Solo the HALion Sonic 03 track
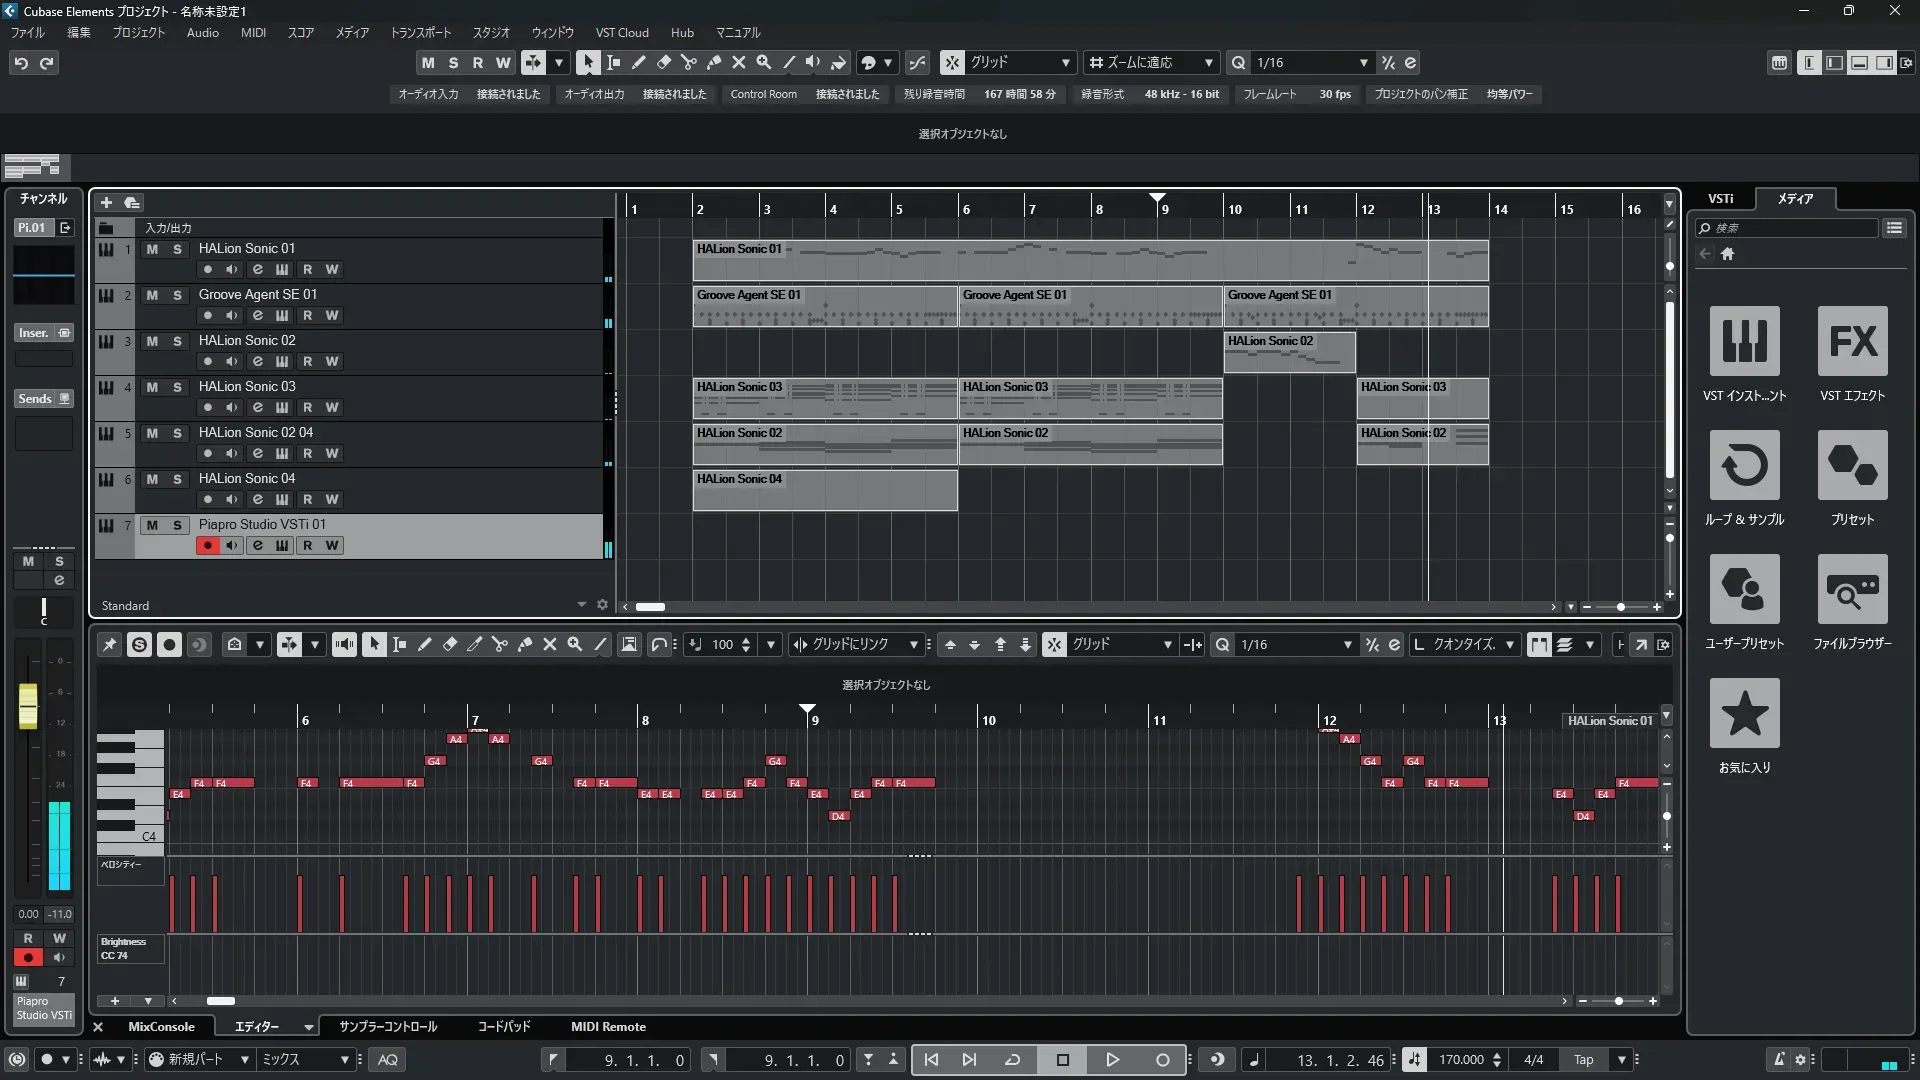This screenshot has height=1080, width=1920. [177, 387]
